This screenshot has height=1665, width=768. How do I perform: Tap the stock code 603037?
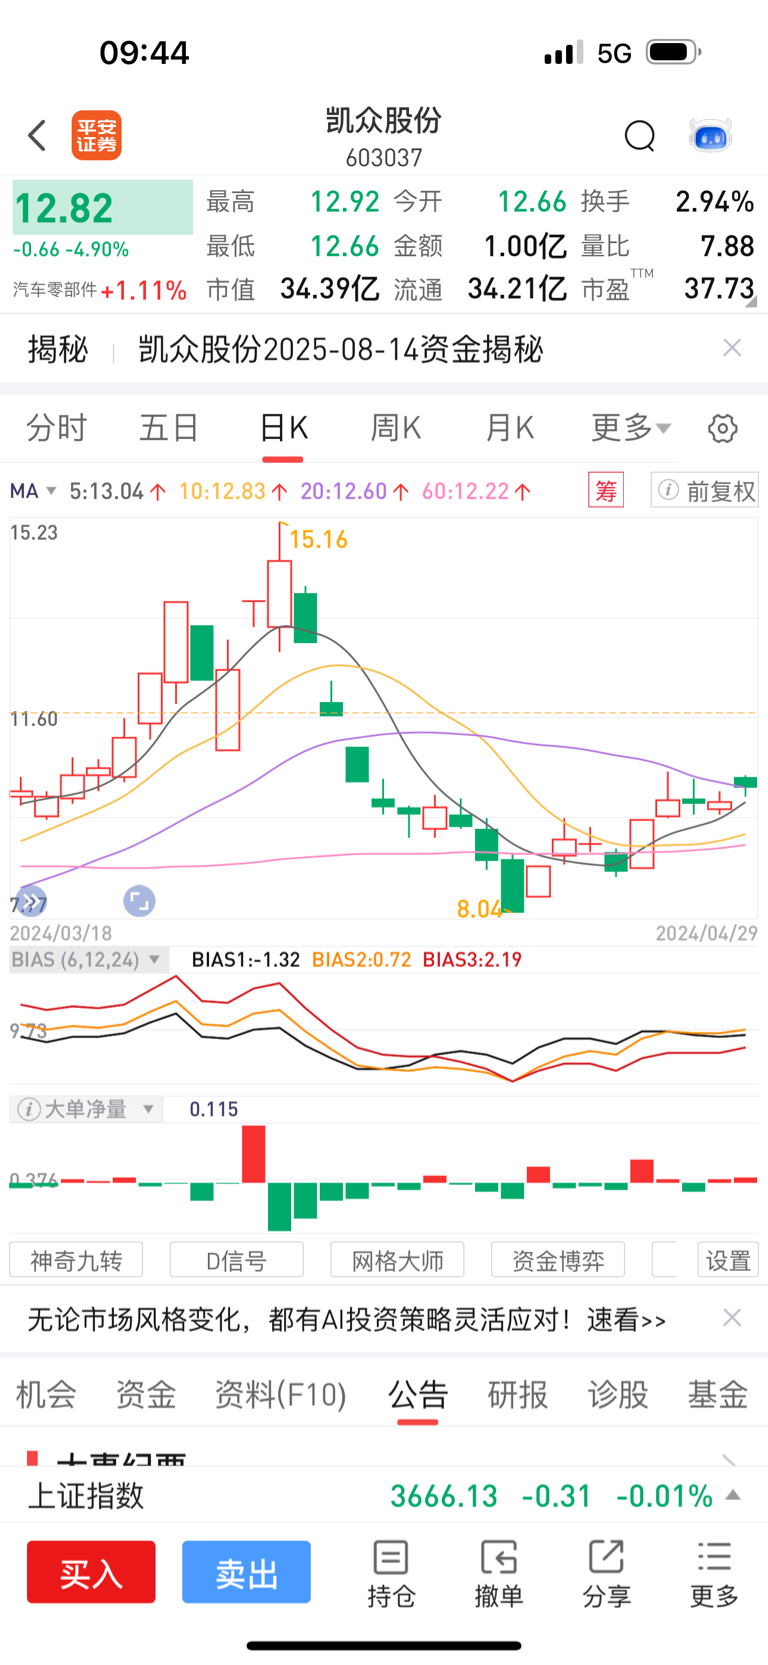[x=384, y=157]
